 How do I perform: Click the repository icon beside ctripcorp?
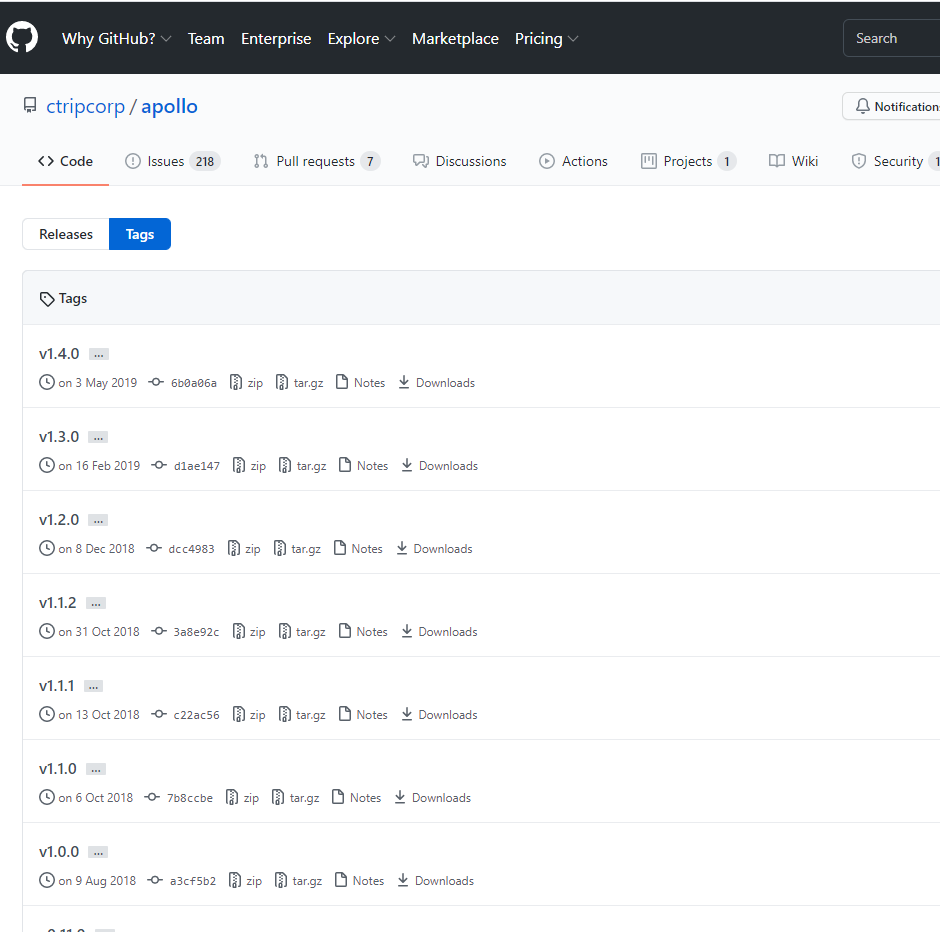coord(30,107)
